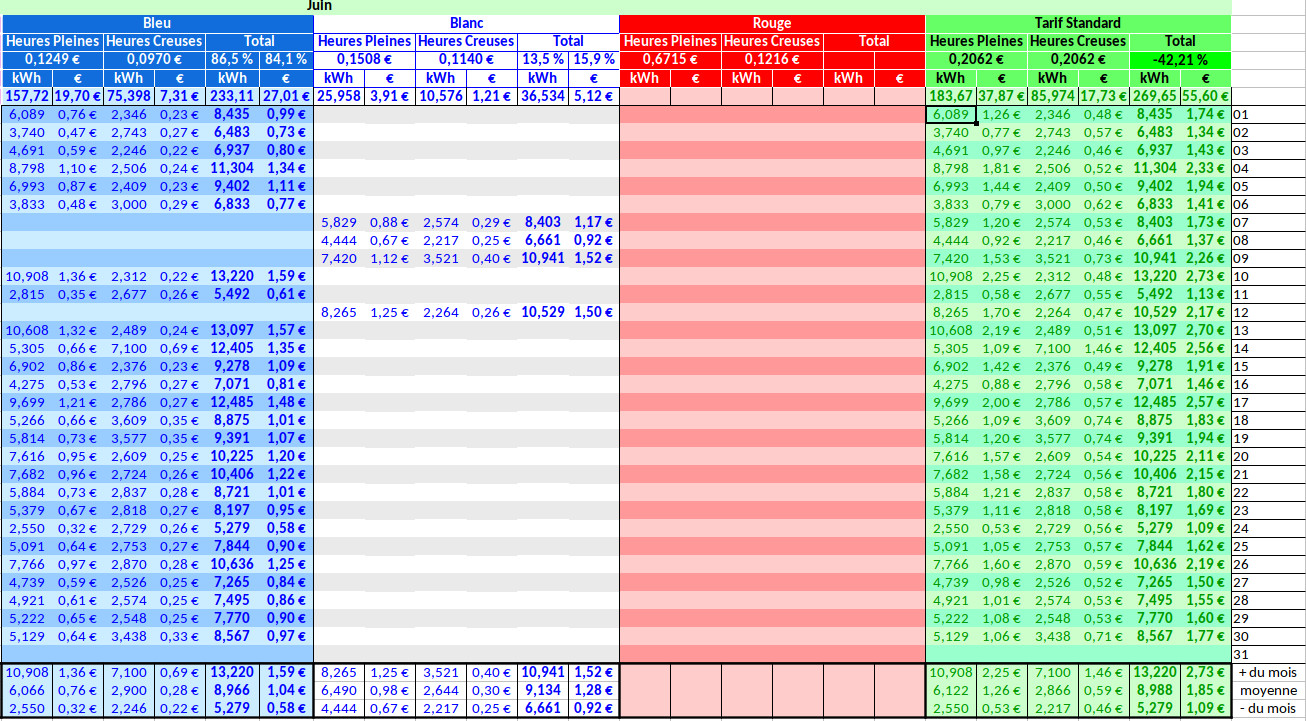Click the "moyenne" row label
Viewport: 1306px width, 721px height.
coord(1266,691)
